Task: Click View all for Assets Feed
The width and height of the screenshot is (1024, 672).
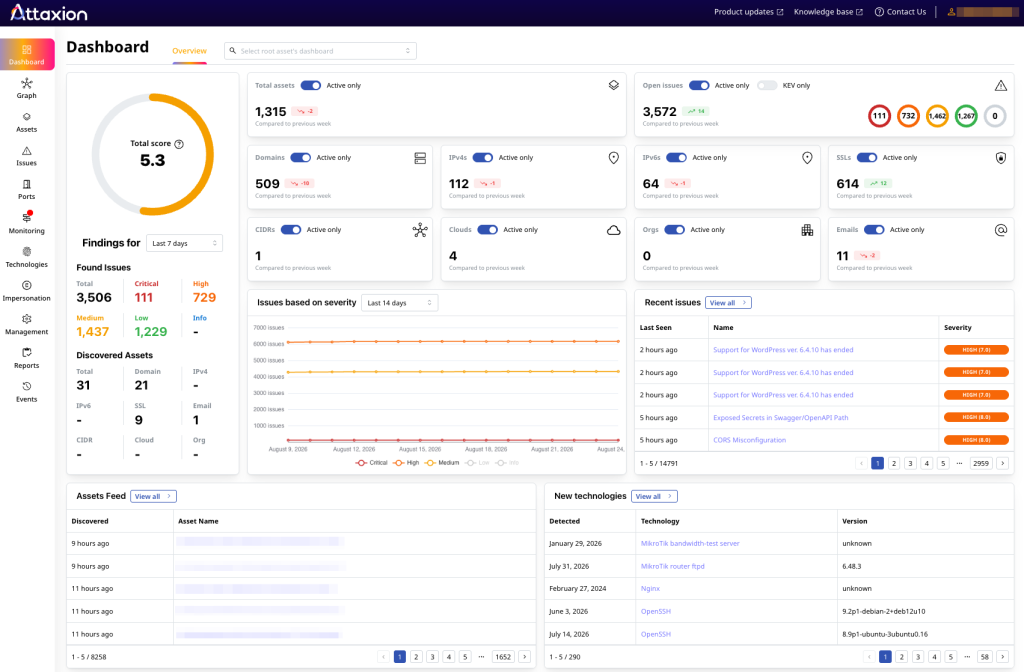Action: point(153,496)
